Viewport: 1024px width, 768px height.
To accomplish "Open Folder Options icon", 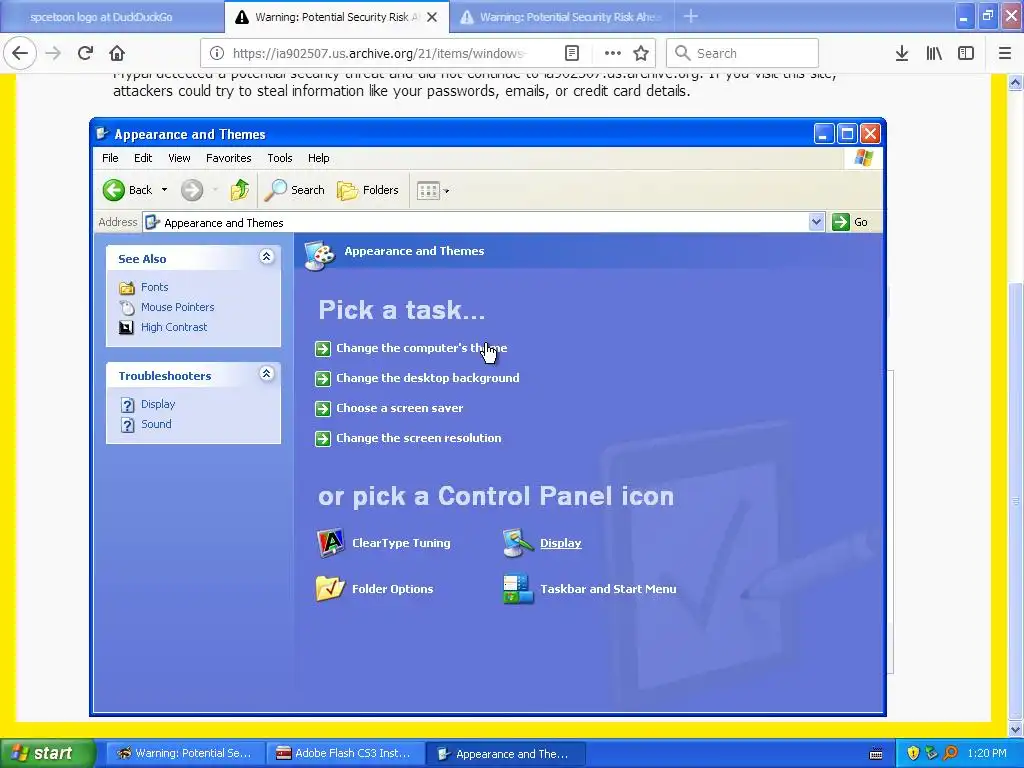I will [x=375, y=588].
